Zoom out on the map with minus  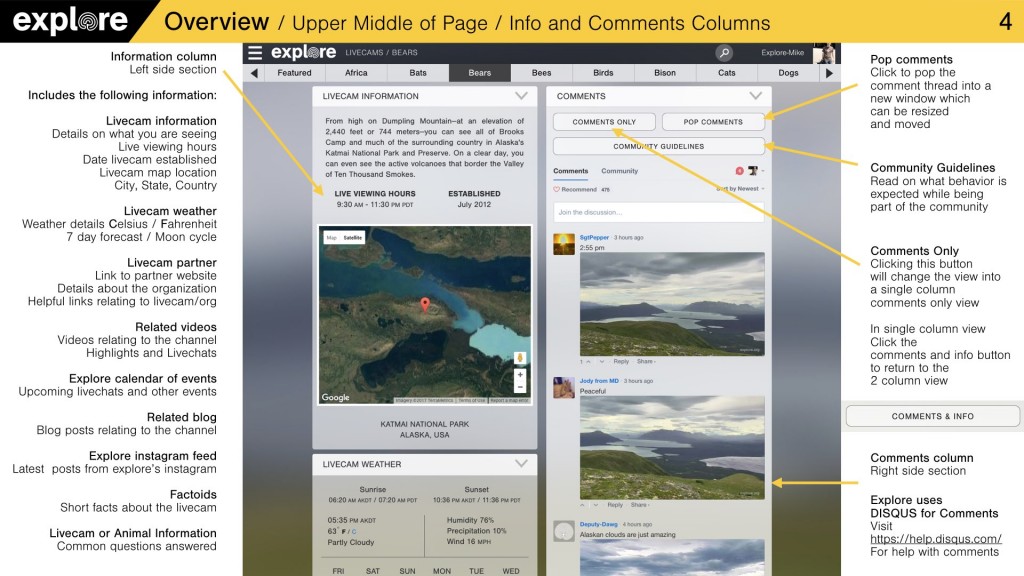click(520, 387)
